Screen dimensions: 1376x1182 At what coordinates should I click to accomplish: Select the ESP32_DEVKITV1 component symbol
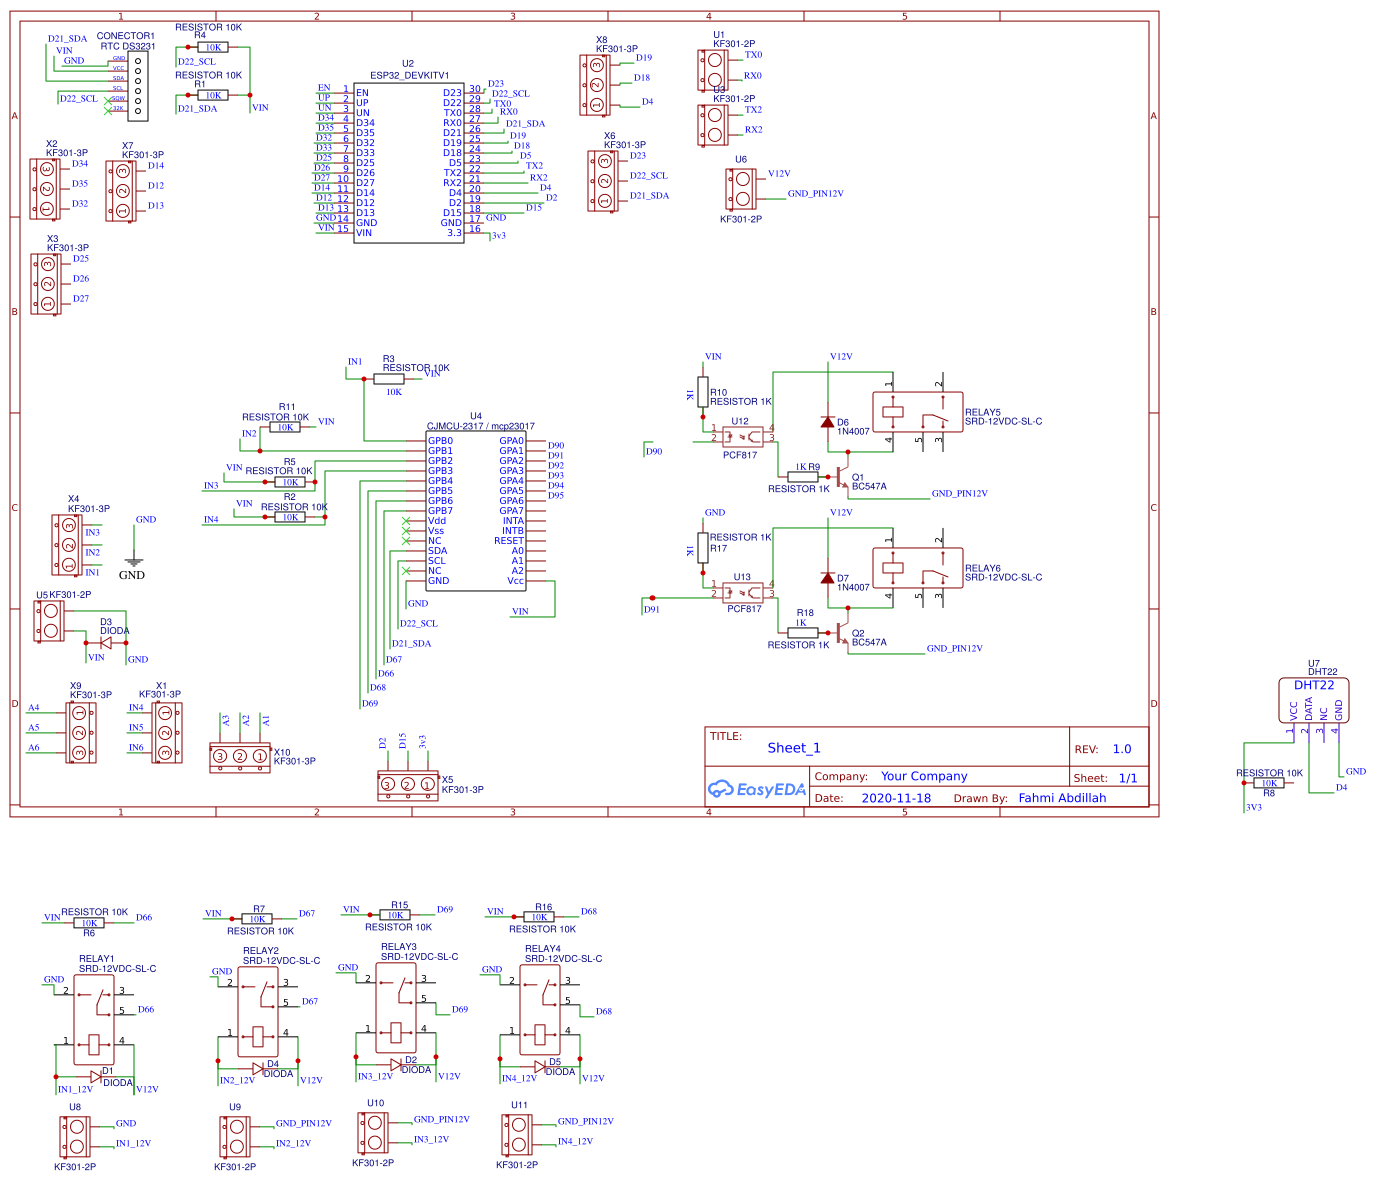coord(408,160)
